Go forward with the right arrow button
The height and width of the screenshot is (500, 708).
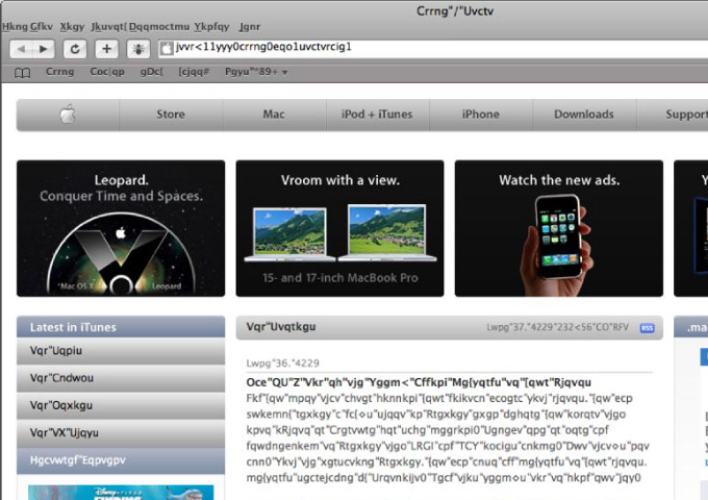43,49
